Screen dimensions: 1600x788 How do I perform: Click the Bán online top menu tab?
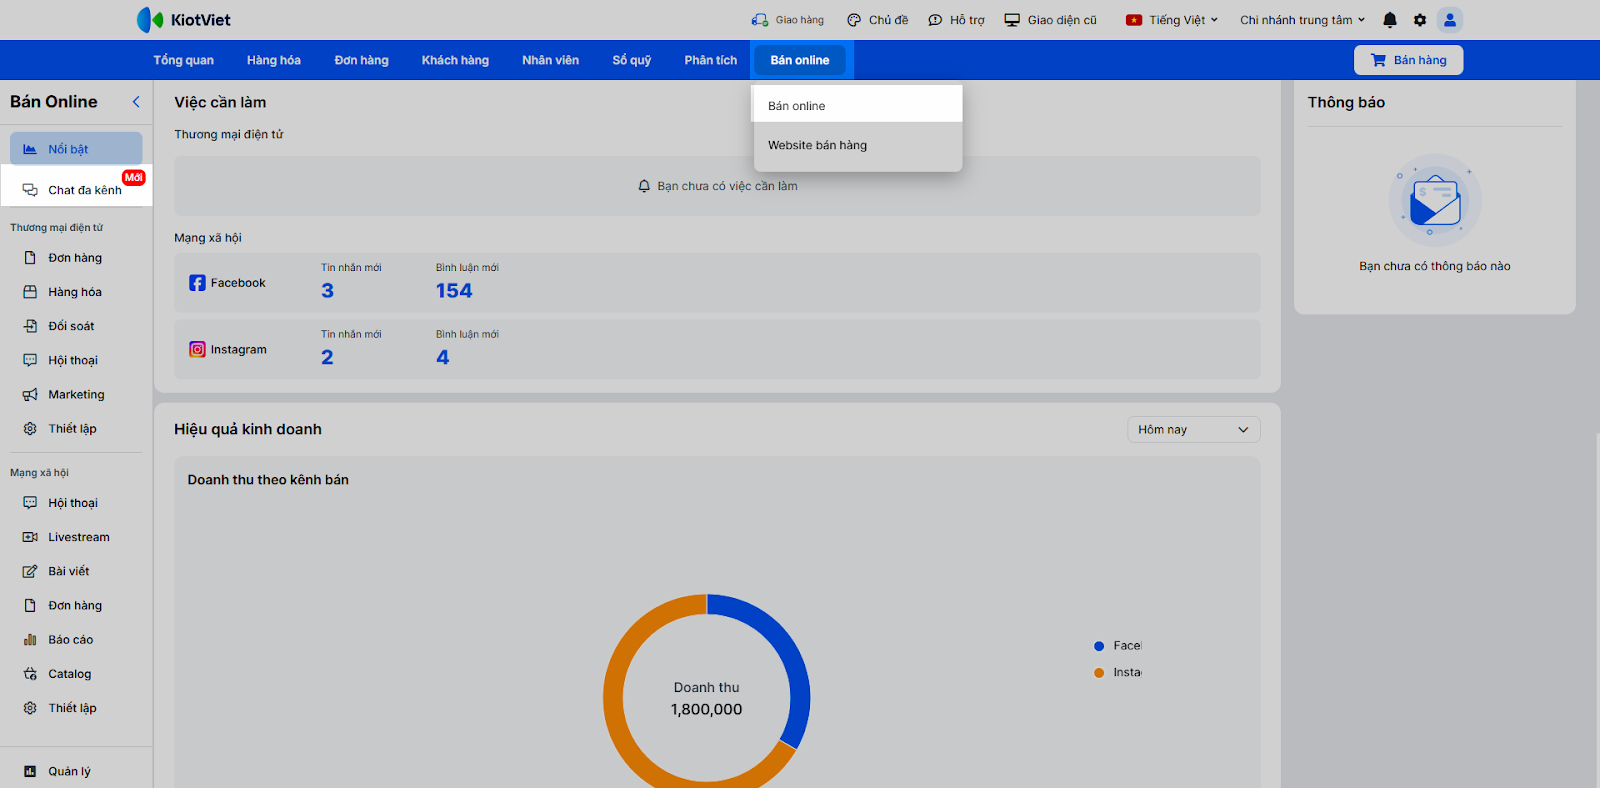[x=800, y=60]
